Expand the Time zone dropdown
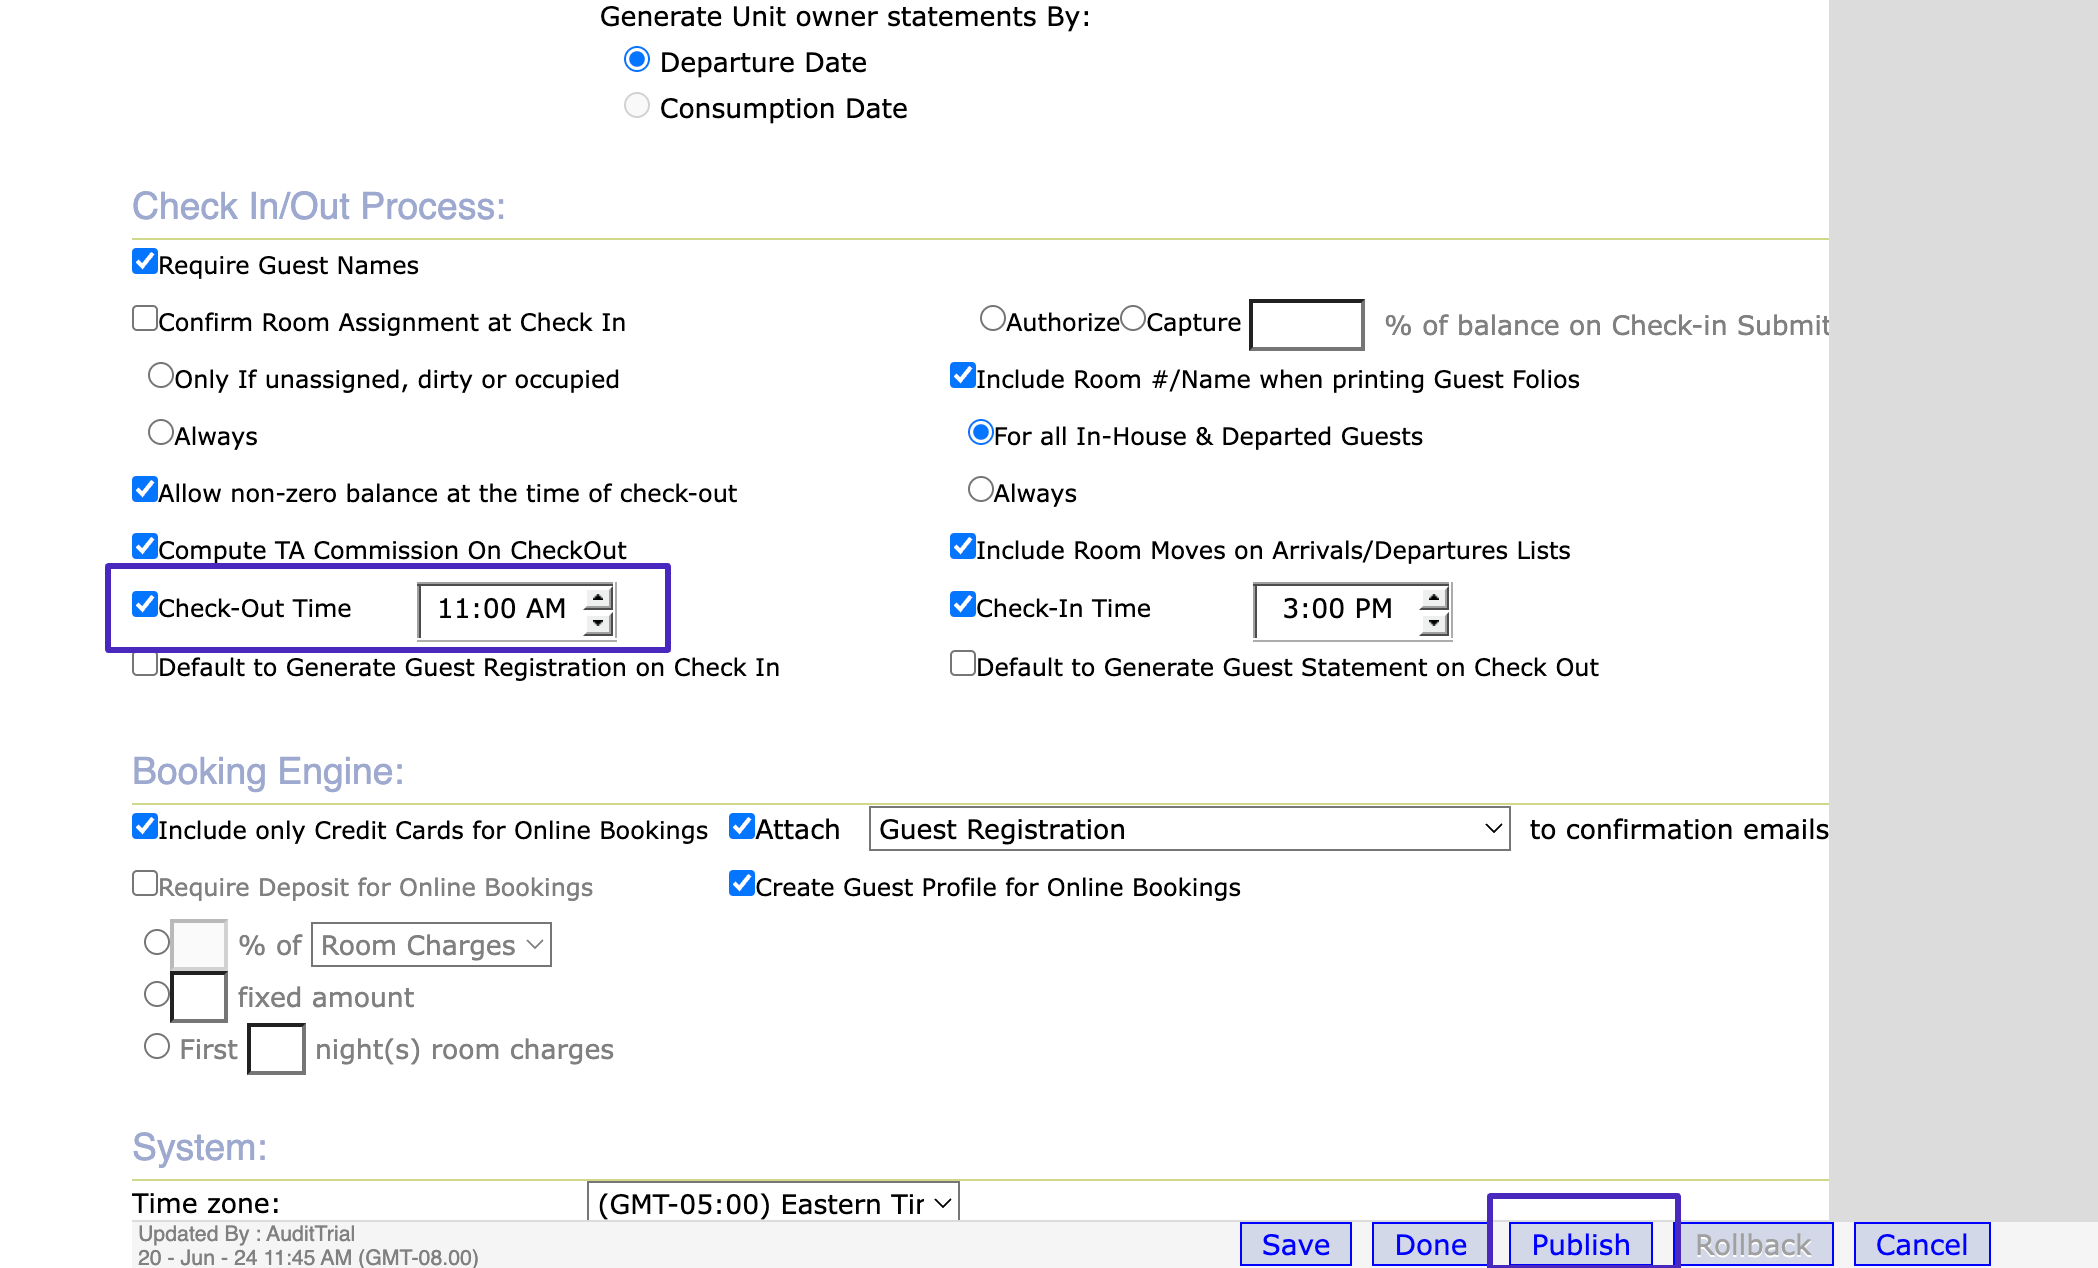2098x1268 pixels. pyautogui.click(x=773, y=1203)
